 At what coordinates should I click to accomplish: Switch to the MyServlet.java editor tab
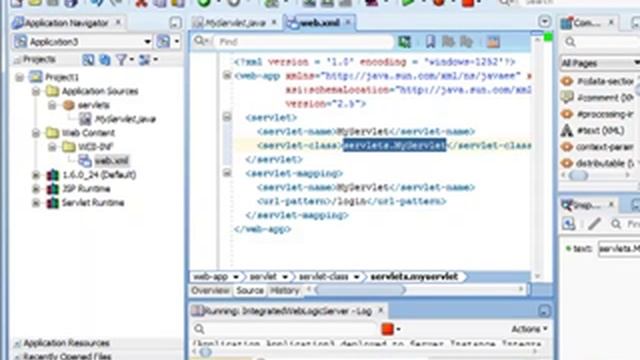[x=235, y=23]
